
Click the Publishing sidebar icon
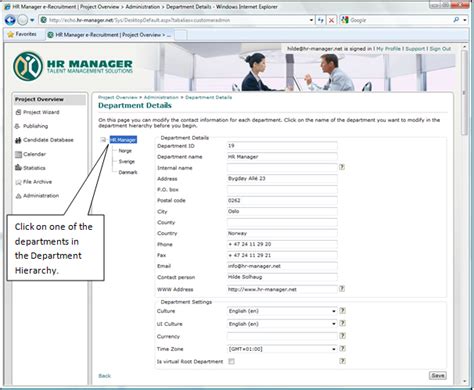click(x=18, y=126)
